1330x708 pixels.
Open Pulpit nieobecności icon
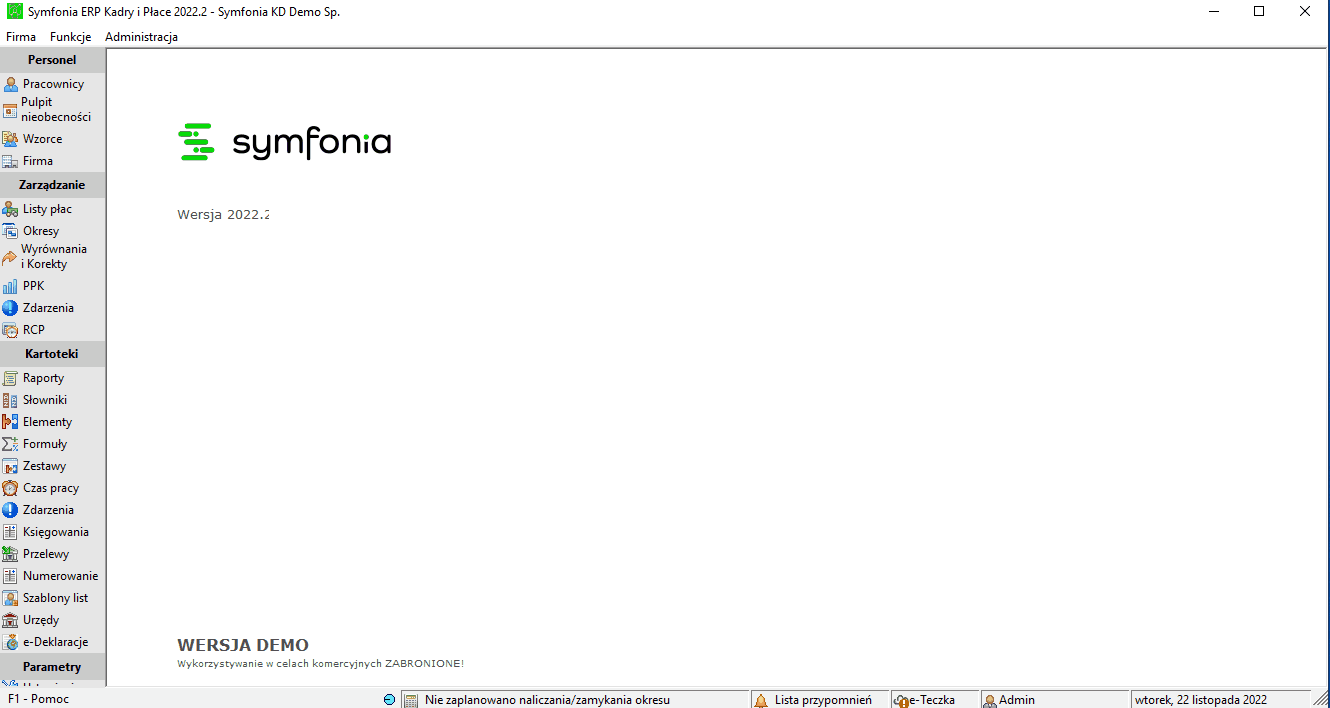(x=11, y=109)
